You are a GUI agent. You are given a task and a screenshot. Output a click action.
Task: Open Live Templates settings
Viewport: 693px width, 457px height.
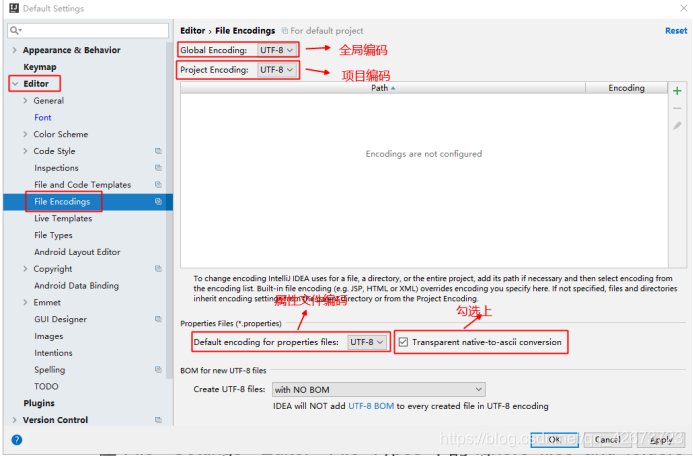[x=63, y=218]
